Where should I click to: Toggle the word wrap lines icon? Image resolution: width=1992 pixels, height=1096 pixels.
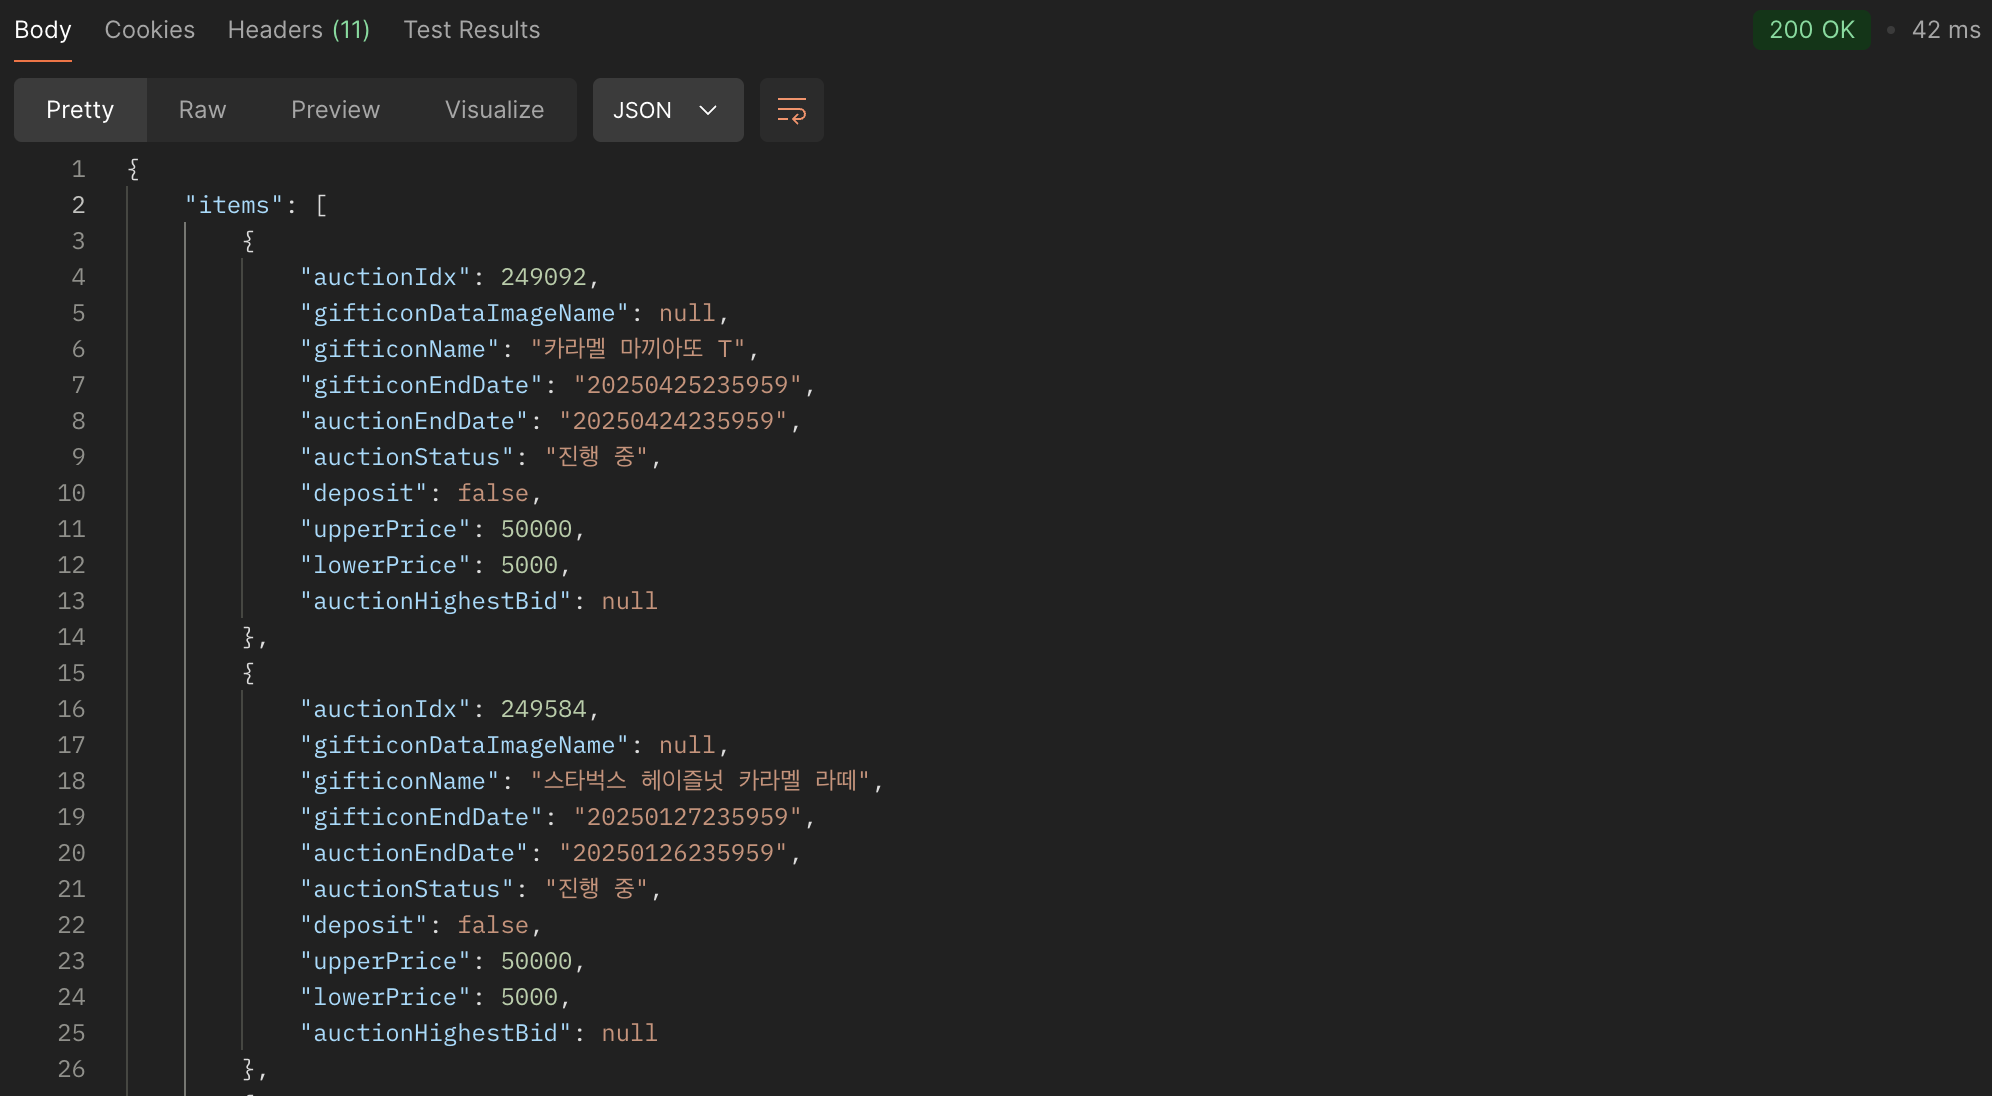(x=791, y=110)
